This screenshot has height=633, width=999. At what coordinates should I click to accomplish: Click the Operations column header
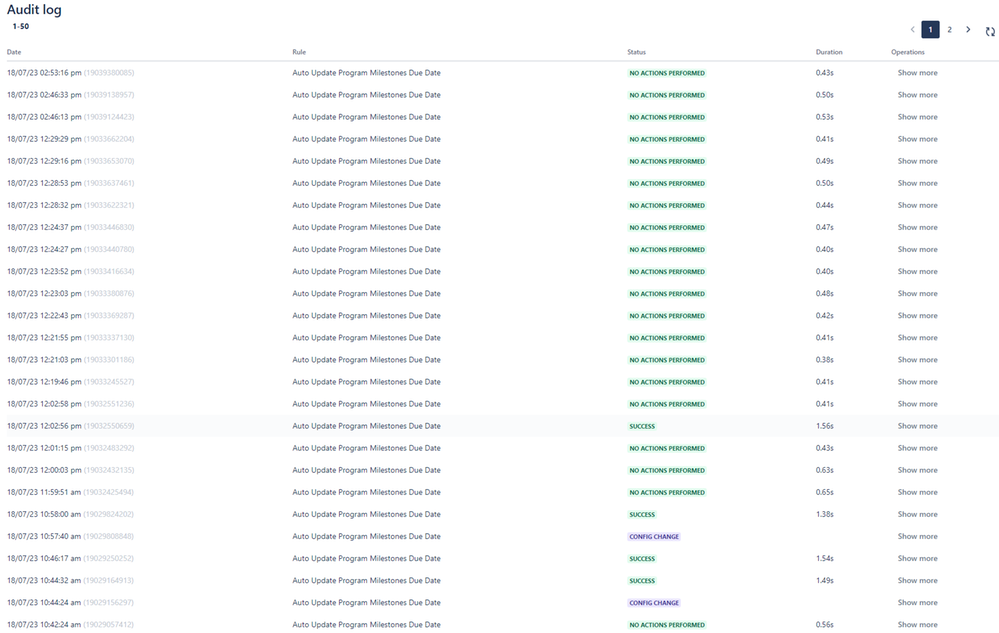pos(908,52)
